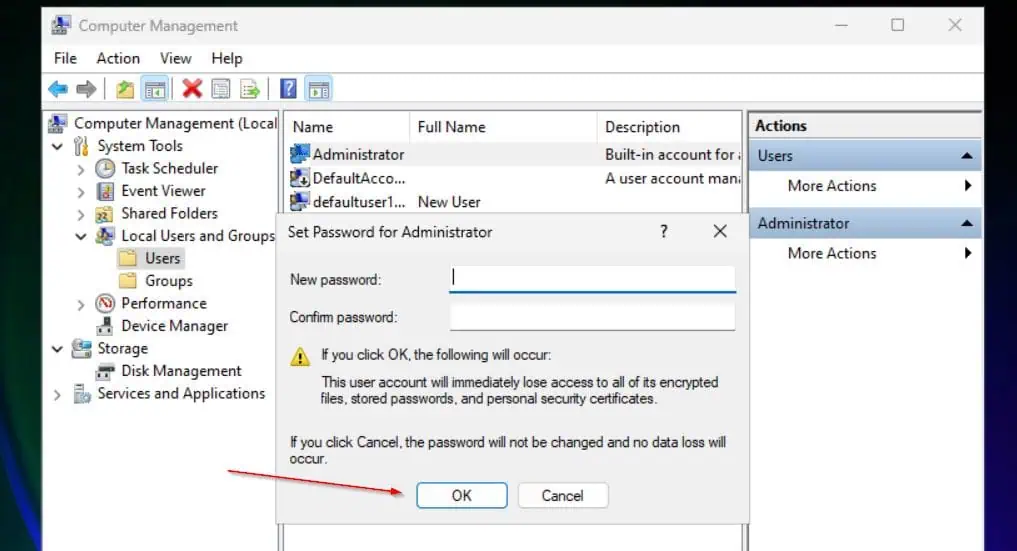Click the System Tools wrench icon
Screen dimensions: 1017x551
click(81, 146)
